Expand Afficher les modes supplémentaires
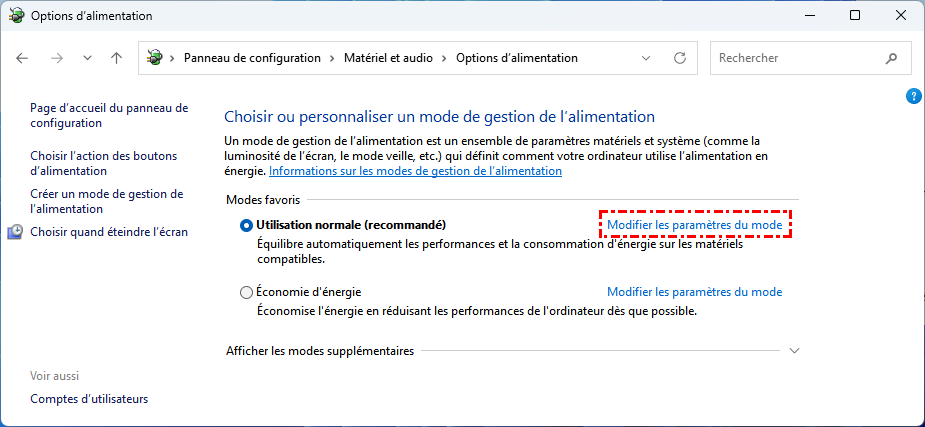 click(x=795, y=351)
